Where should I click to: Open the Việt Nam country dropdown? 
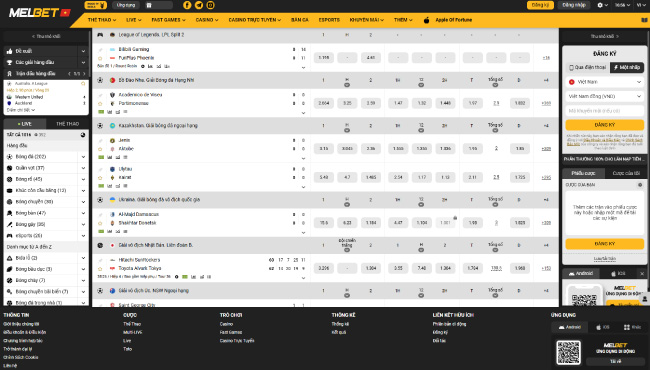point(605,82)
